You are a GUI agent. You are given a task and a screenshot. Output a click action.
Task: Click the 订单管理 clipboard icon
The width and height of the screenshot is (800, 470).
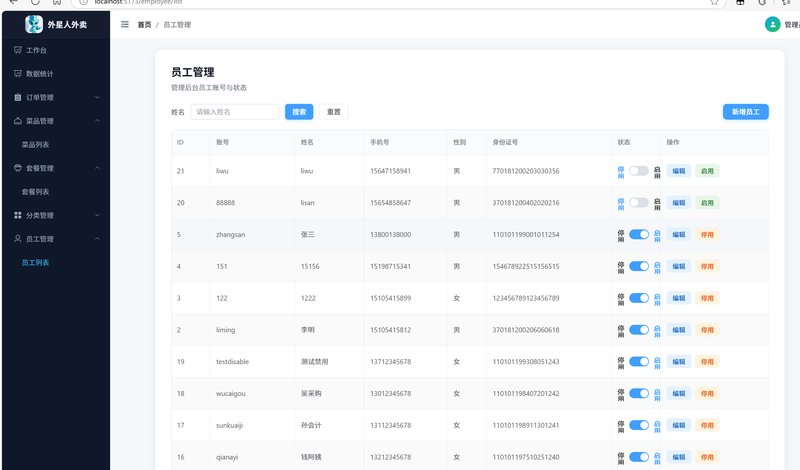click(18, 97)
